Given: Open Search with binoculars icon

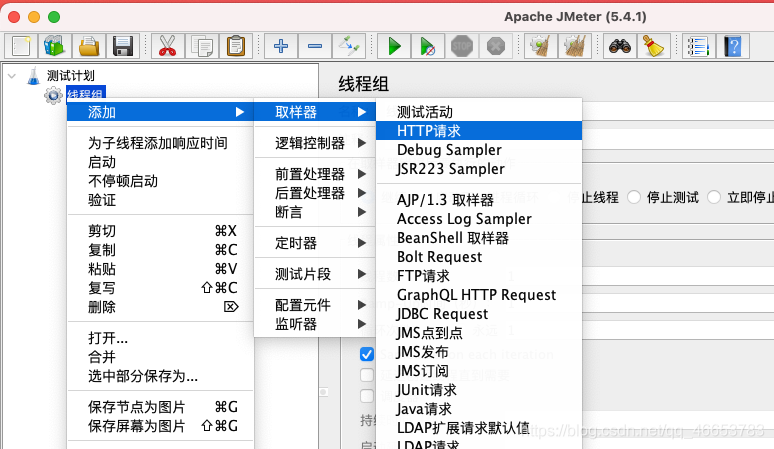Looking at the screenshot, I should [619, 46].
